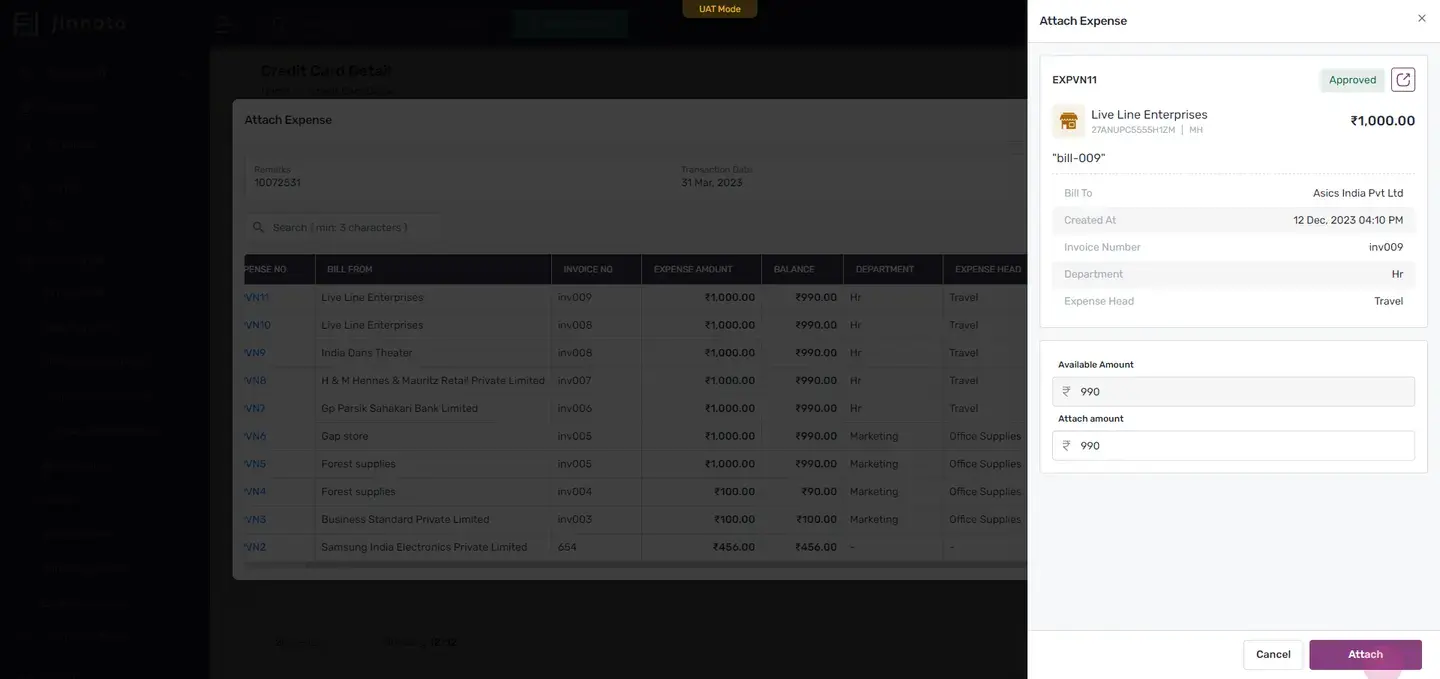Click the purple Attach button
Viewport: 1440px width, 679px height.
(1365, 655)
